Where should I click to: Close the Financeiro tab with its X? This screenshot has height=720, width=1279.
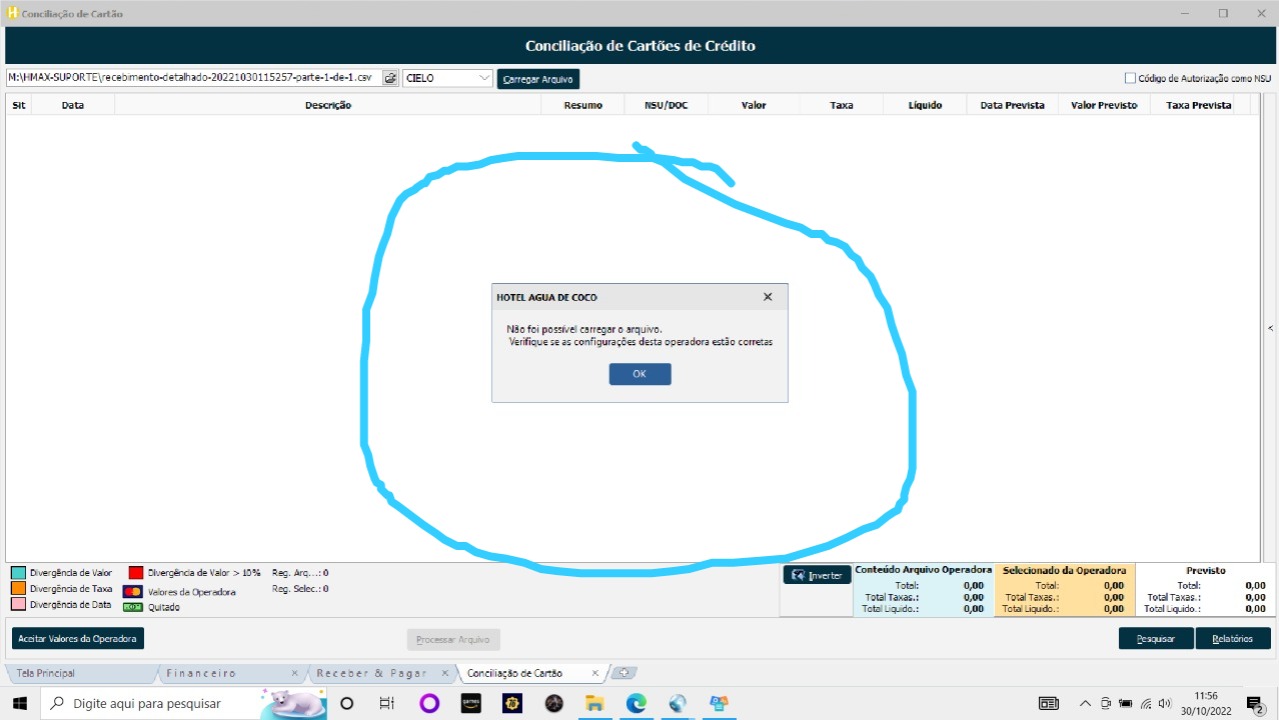pyautogui.click(x=294, y=673)
